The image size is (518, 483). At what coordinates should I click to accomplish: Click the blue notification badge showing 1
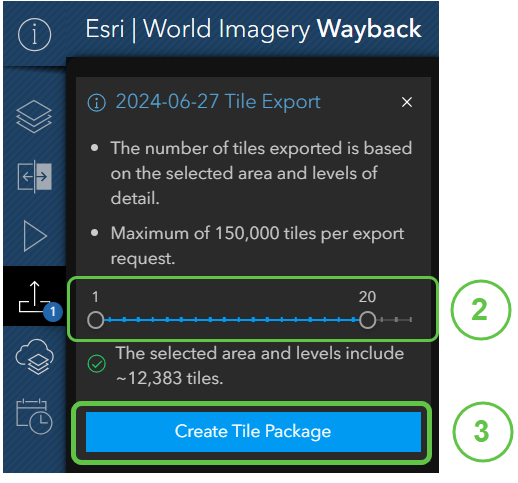click(53, 312)
